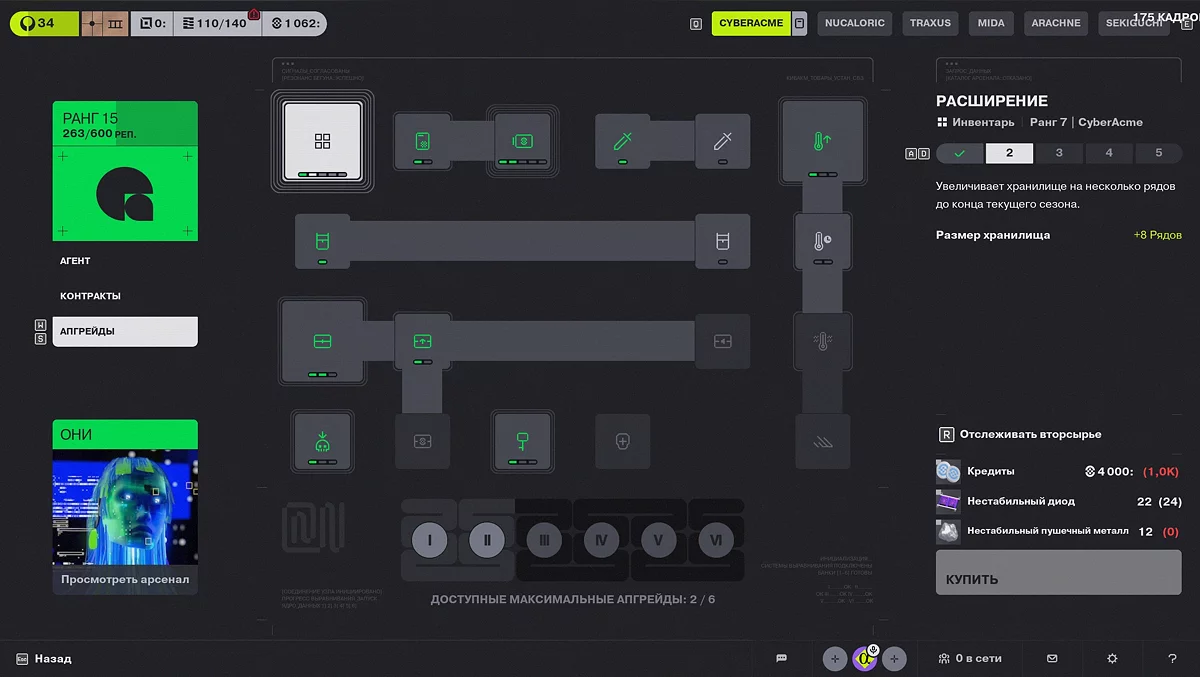Click the add squad member plus right of avatar
Image resolution: width=1200 pixels, height=677 pixels.
[x=894, y=658]
